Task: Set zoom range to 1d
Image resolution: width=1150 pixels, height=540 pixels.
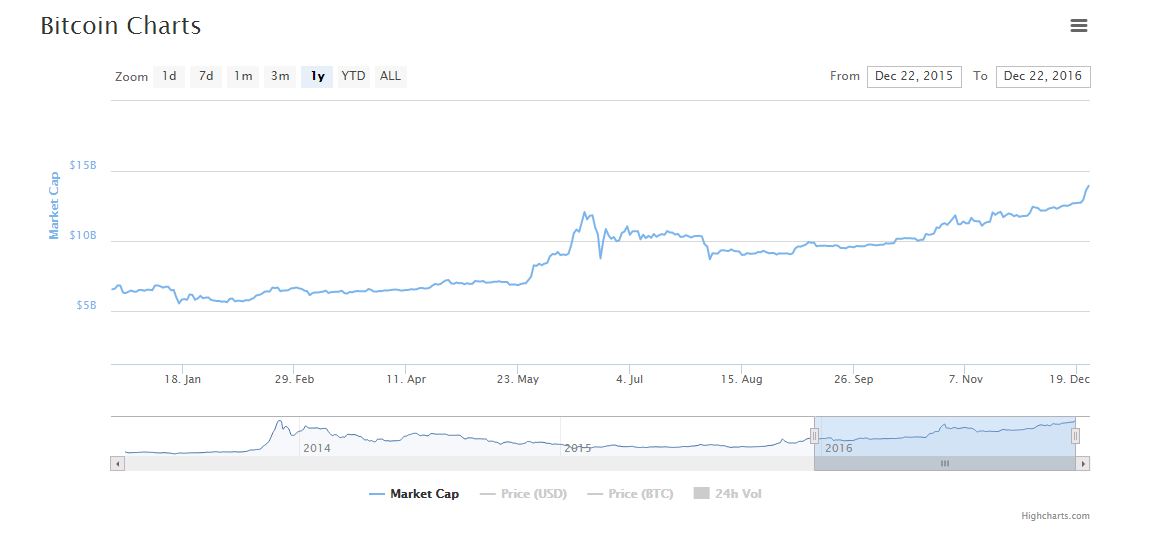Action: [x=169, y=76]
